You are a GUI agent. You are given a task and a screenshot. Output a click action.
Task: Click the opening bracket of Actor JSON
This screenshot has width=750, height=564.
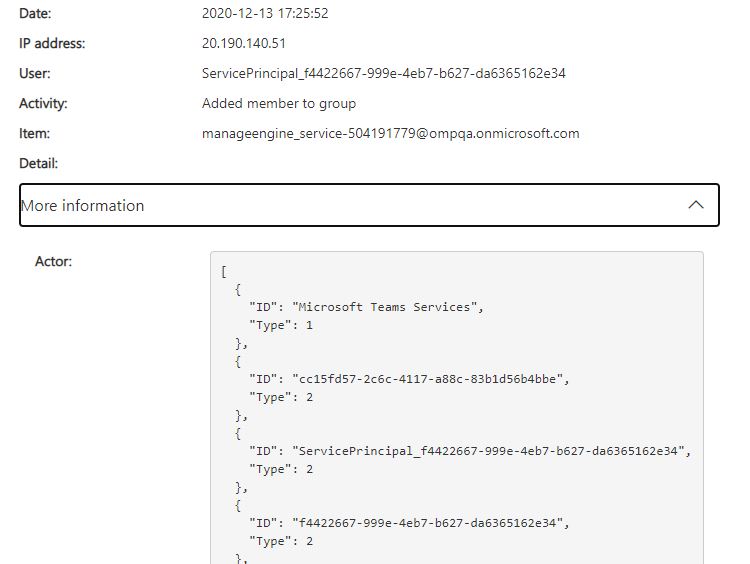(223, 271)
